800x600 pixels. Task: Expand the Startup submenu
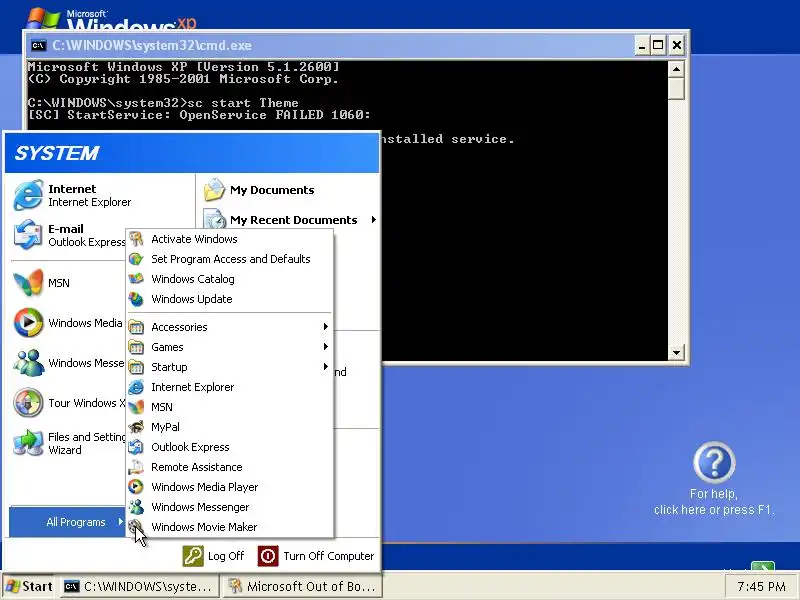coord(230,367)
